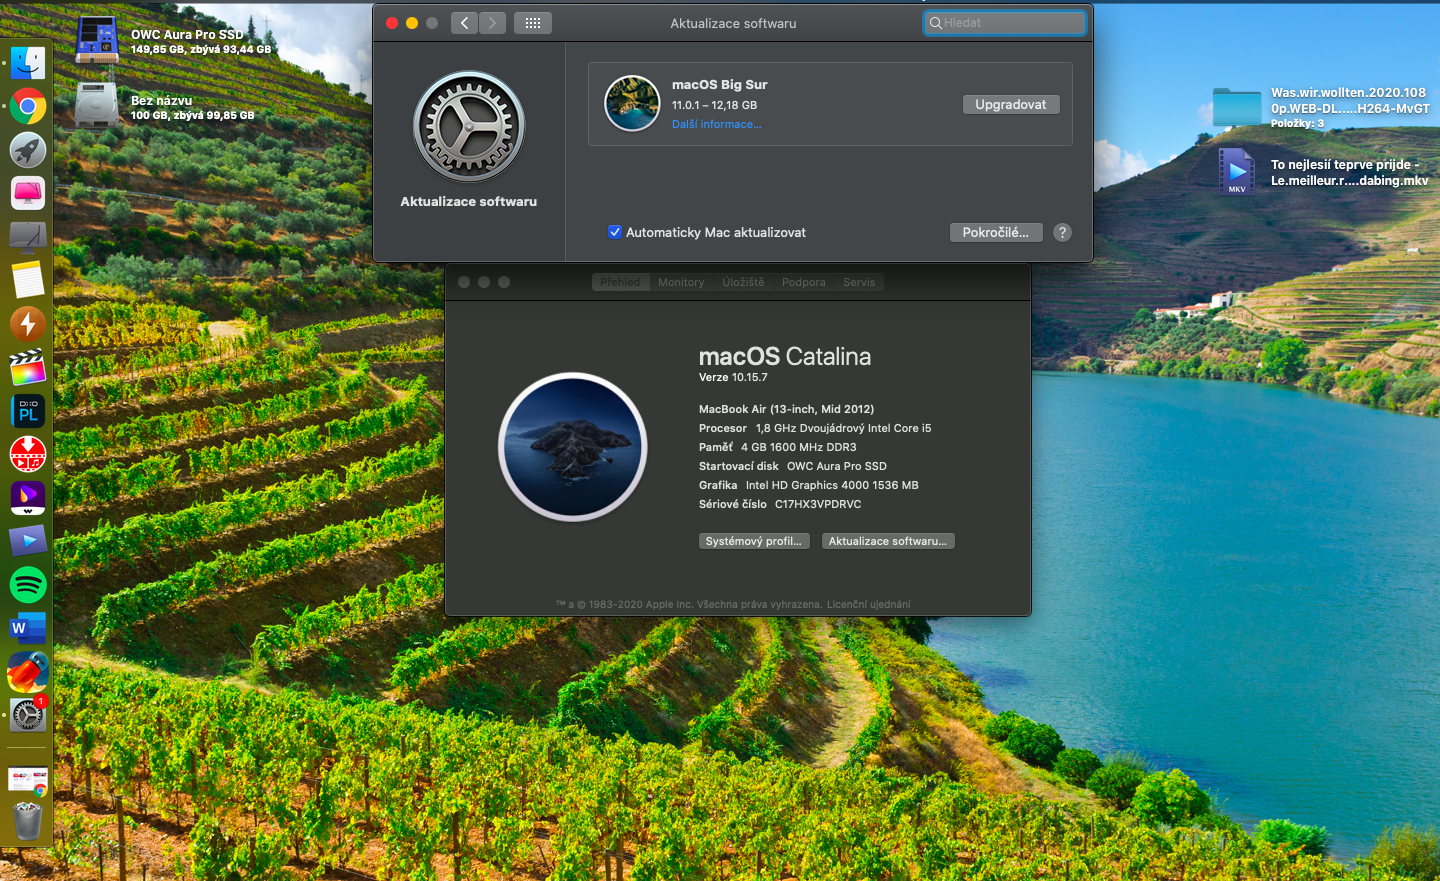This screenshot has height=881, width=1440.
Task: Select the Bez názvu desktop drive
Action: coord(97,105)
